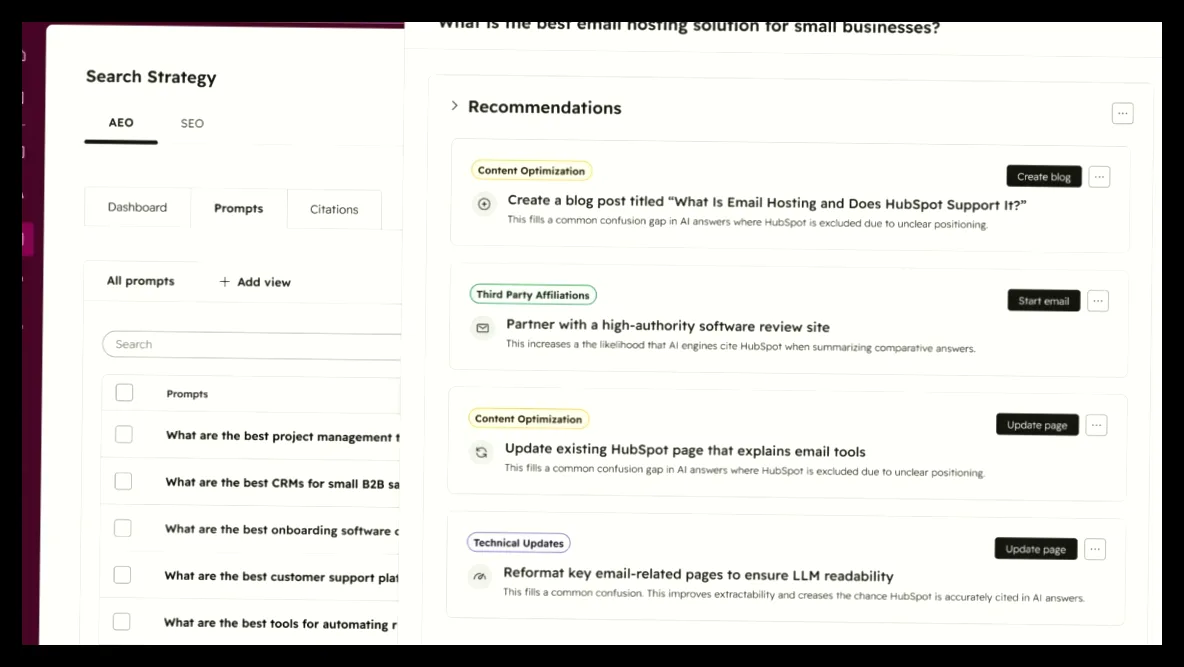Click title "Update existing HubSpot page that explains email tools"
Viewport: 1184px width, 667px height.
pos(685,450)
